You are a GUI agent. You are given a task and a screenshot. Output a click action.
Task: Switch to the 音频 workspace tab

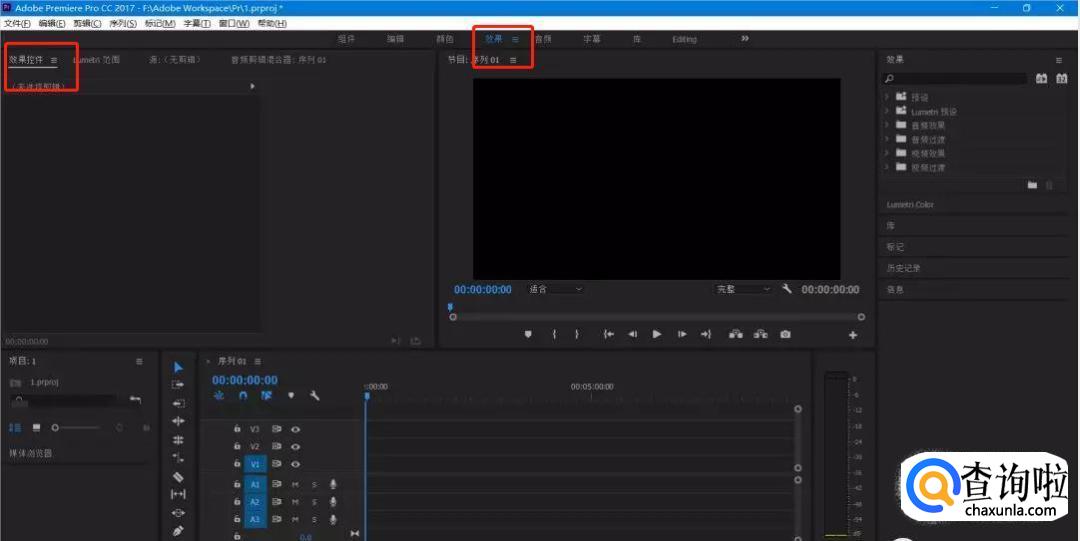click(543, 39)
